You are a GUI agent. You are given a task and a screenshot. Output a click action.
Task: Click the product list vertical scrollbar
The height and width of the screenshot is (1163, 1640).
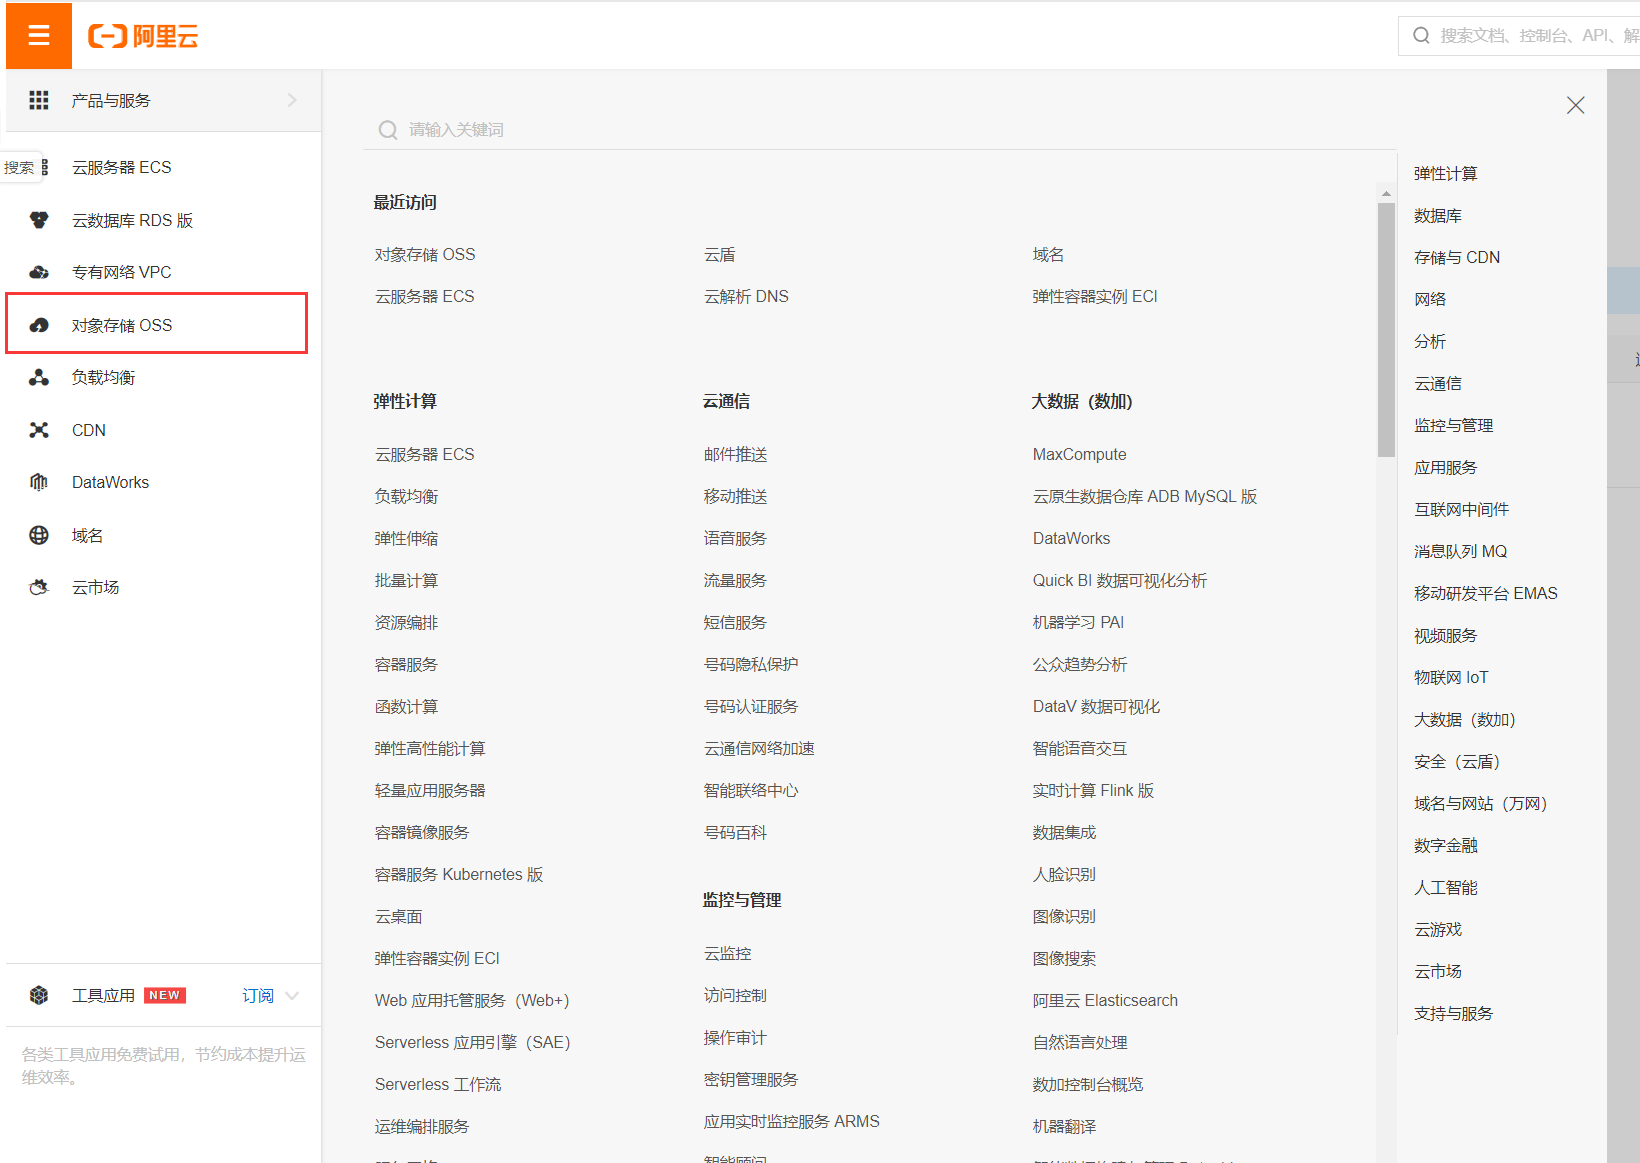[1386, 329]
